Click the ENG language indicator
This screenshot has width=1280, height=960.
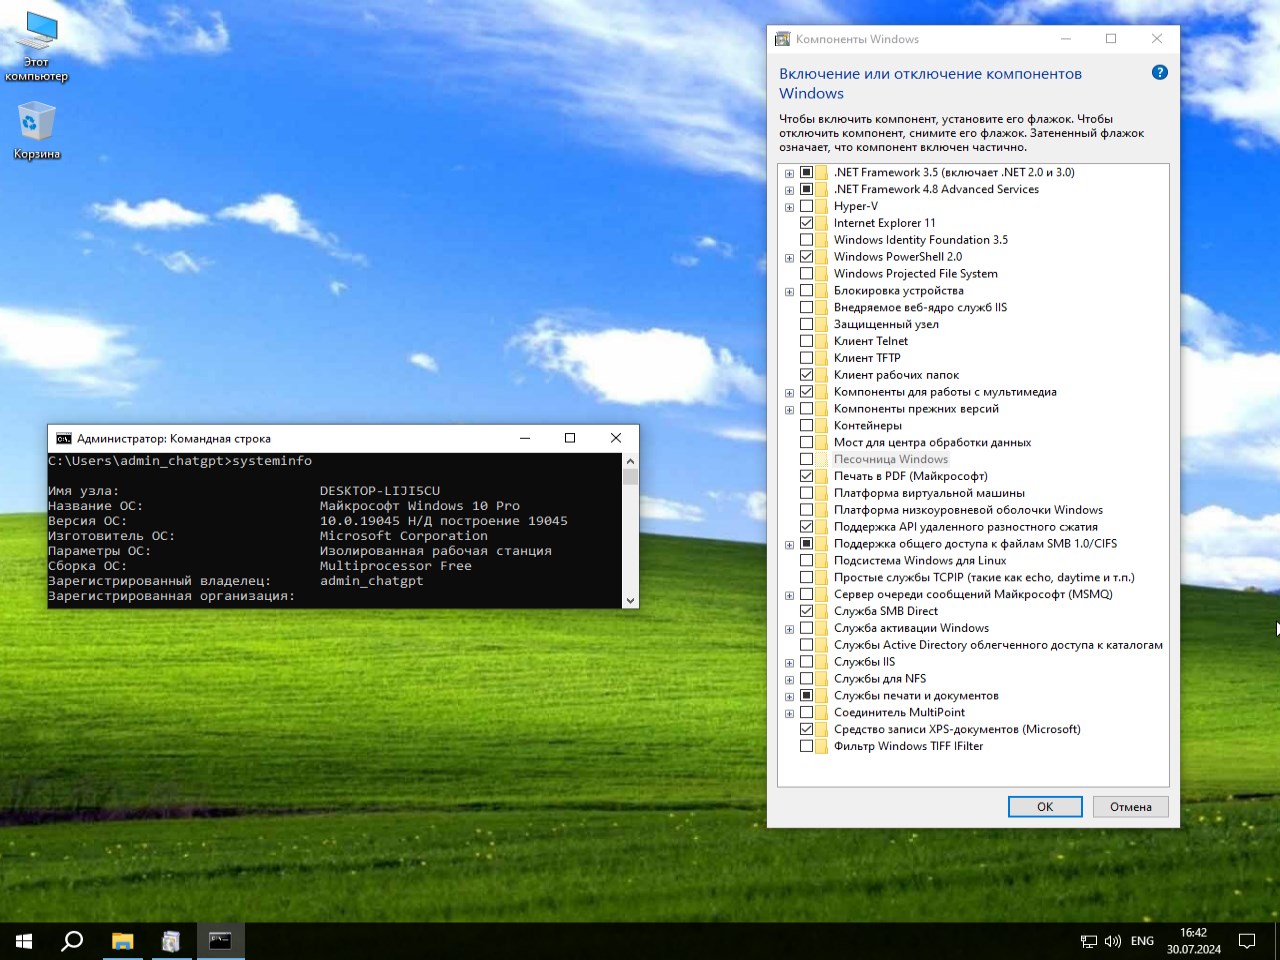(x=1141, y=940)
